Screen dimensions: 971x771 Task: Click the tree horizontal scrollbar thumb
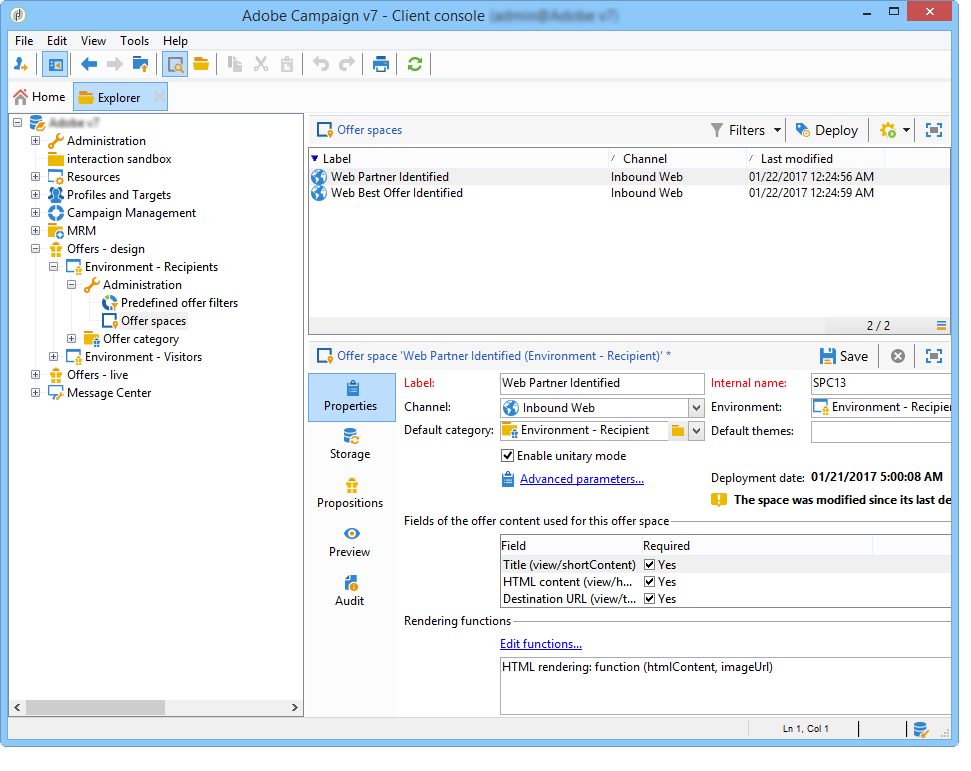[95, 707]
